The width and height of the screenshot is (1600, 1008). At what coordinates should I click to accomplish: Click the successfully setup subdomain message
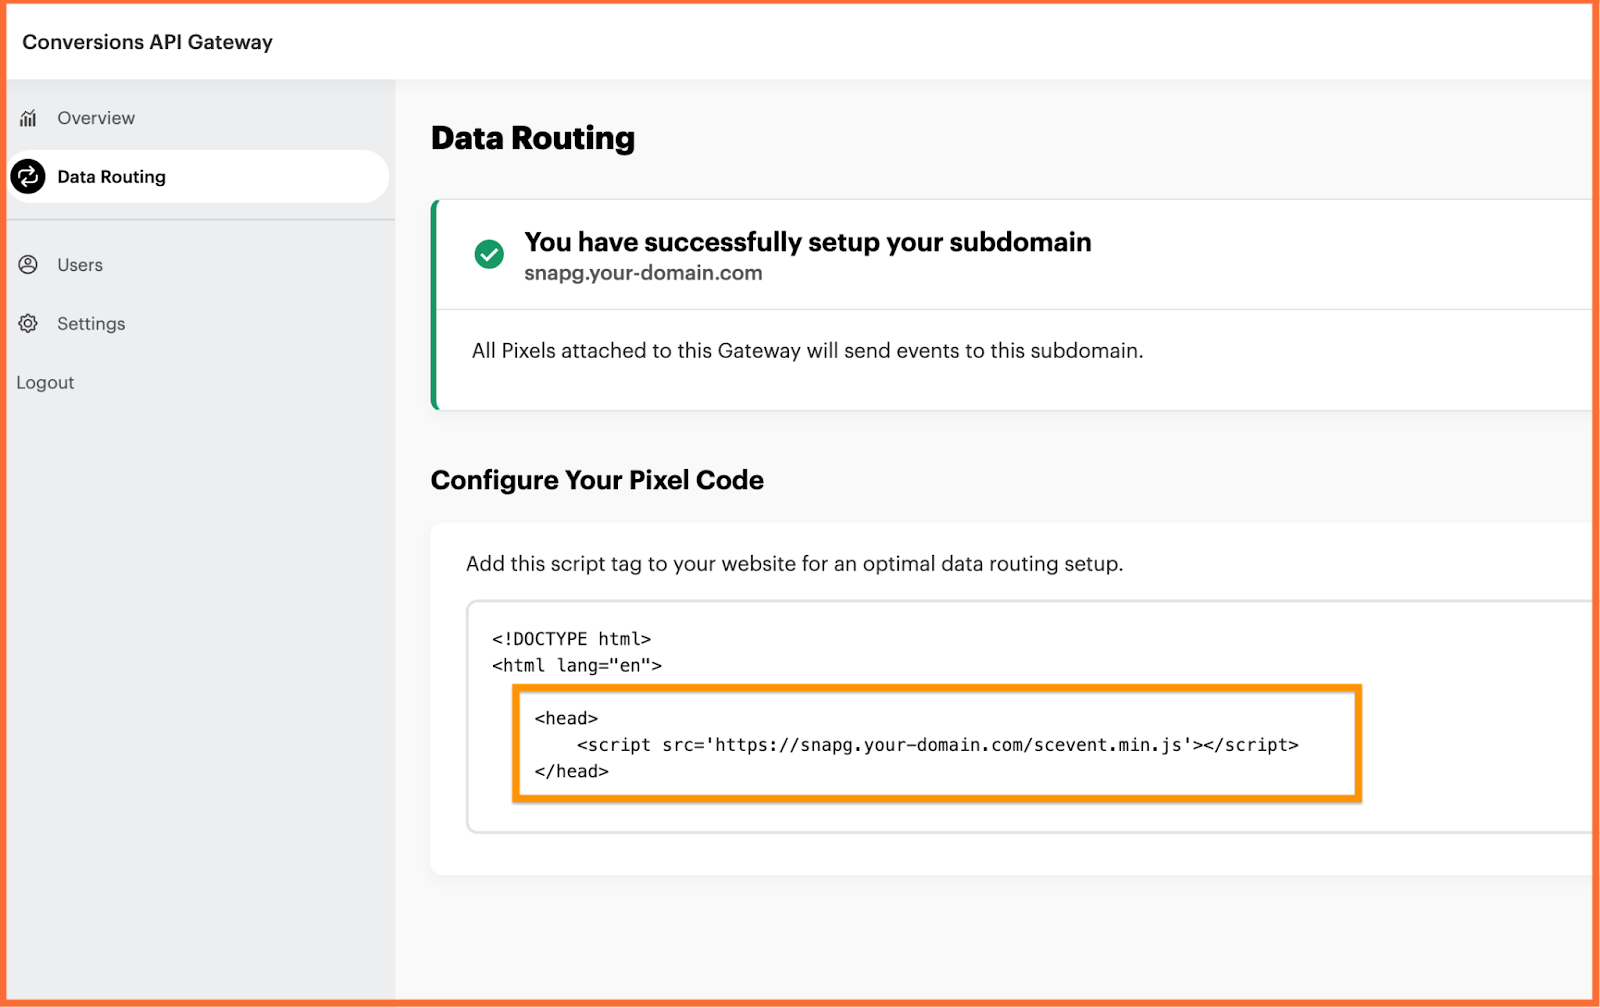click(x=808, y=242)
